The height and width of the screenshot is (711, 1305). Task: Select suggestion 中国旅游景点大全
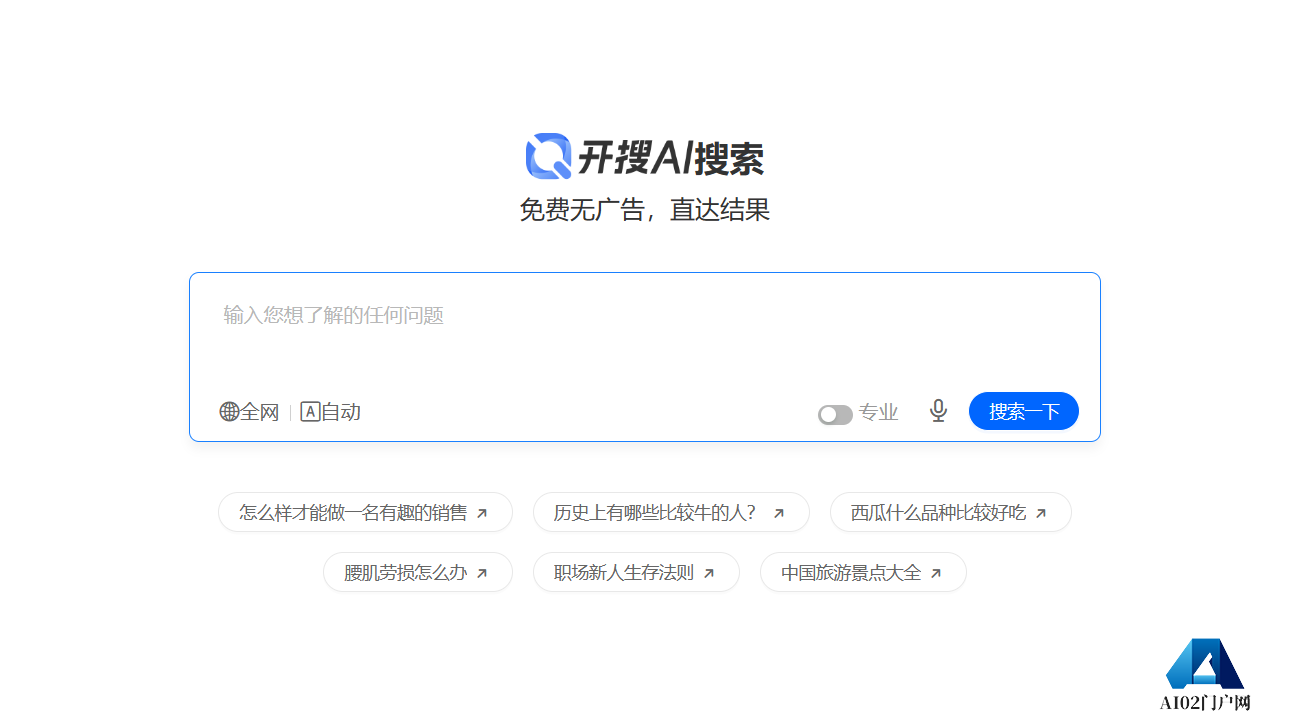(x=863, y=572)
